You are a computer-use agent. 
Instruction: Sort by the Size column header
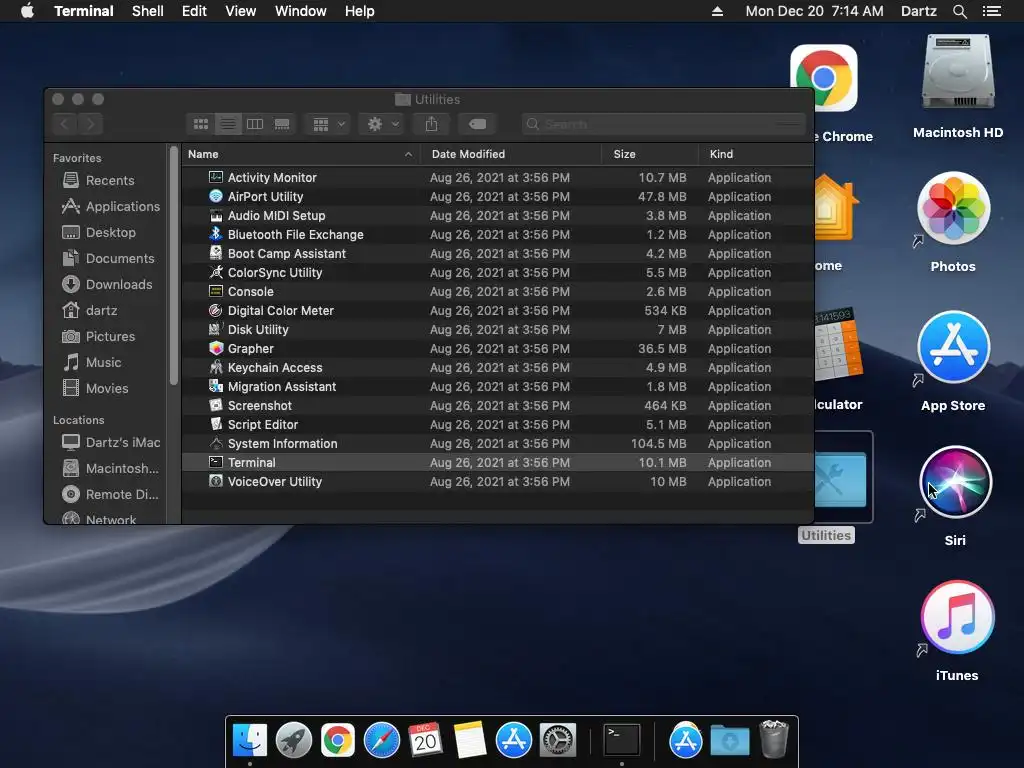coord(650,154)
